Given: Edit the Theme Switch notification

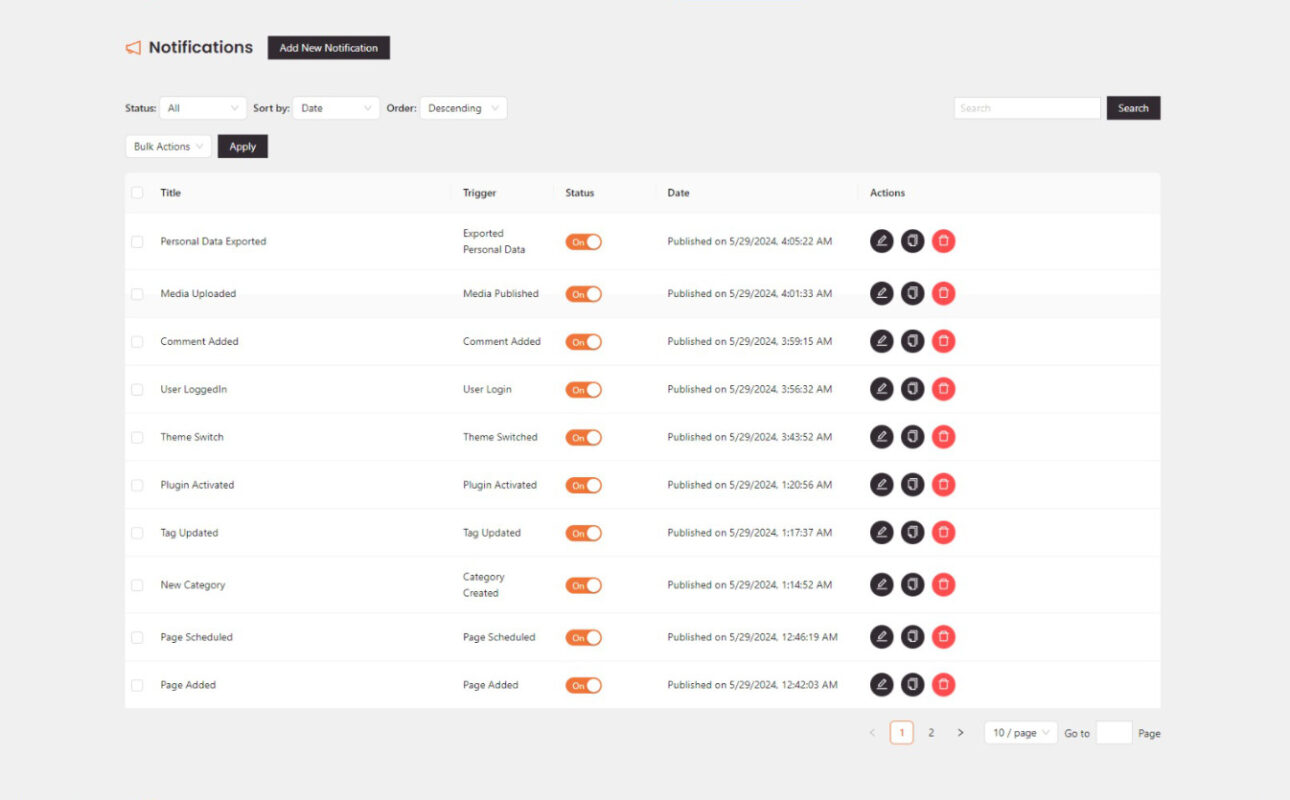Looking at the screenshot, I should (881, 437).
